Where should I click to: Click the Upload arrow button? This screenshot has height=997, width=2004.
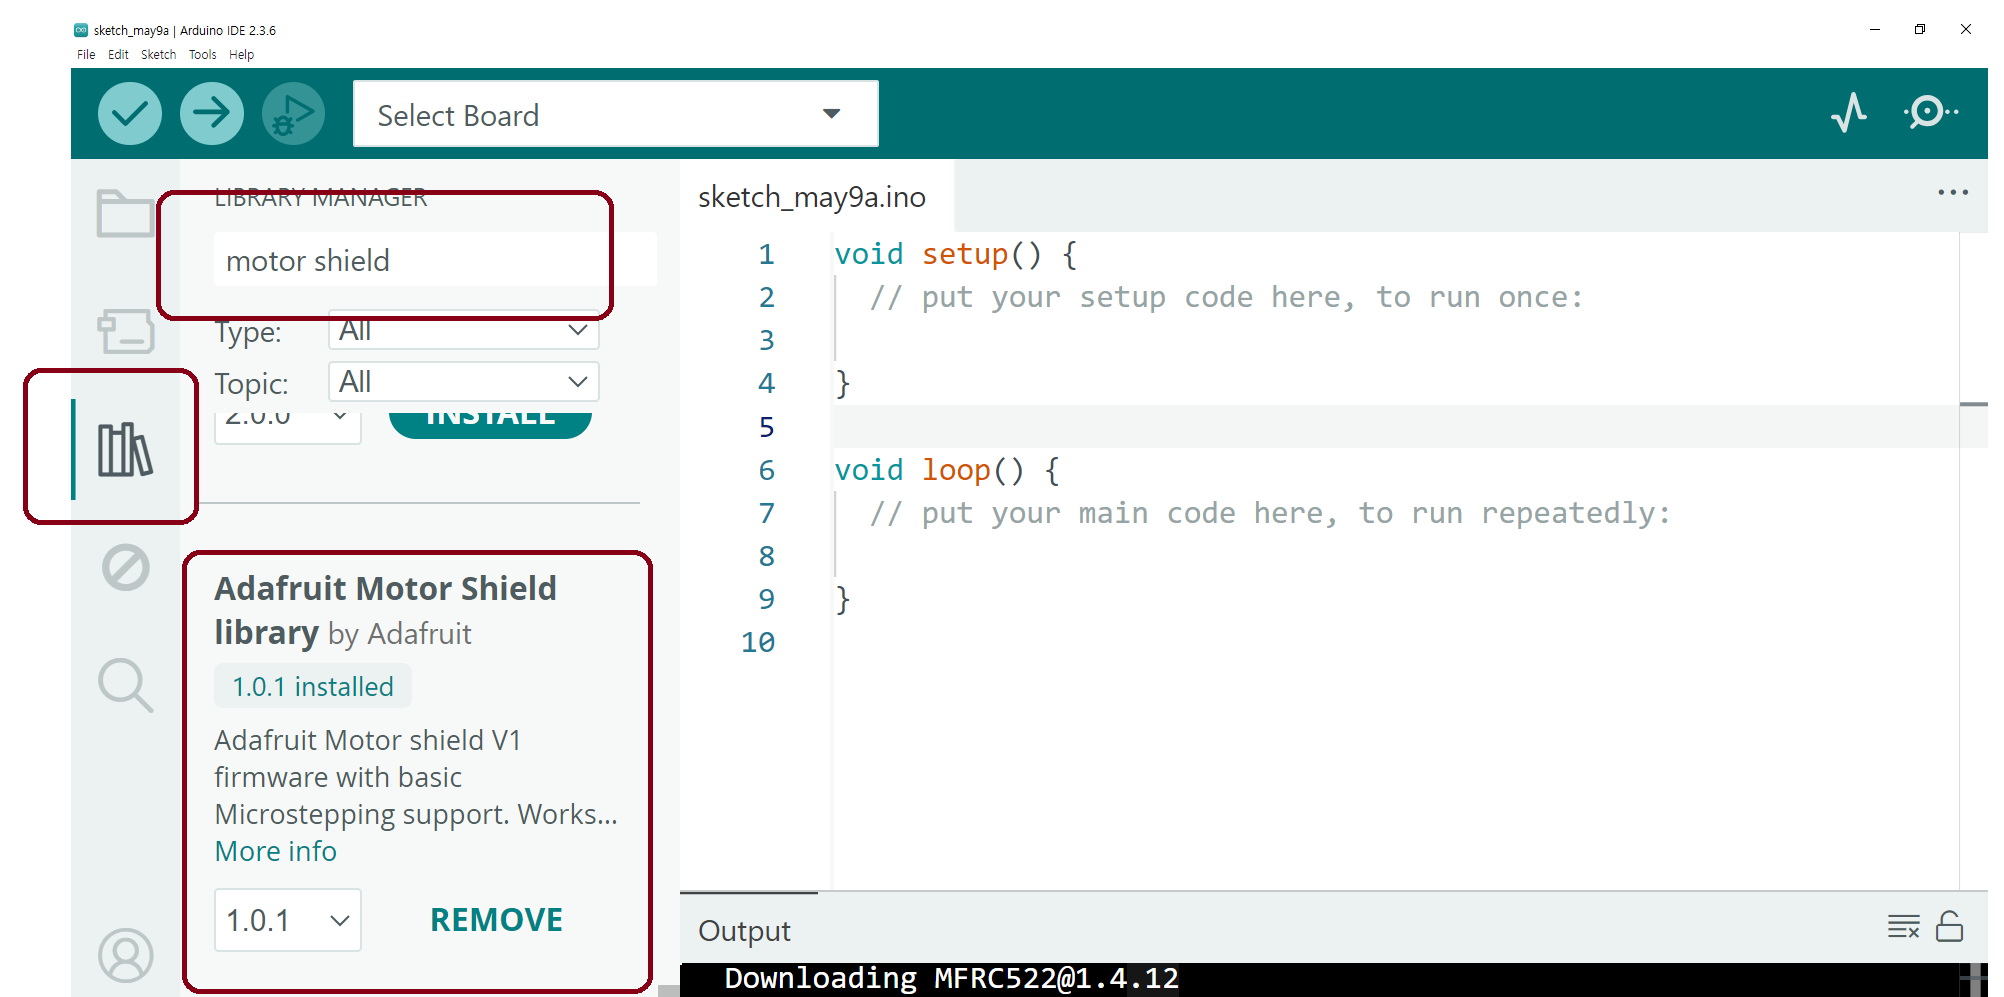[211, 114]
